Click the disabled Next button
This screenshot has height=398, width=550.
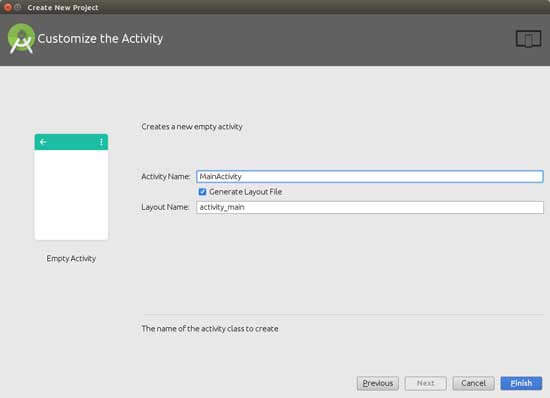pos(425,383)
